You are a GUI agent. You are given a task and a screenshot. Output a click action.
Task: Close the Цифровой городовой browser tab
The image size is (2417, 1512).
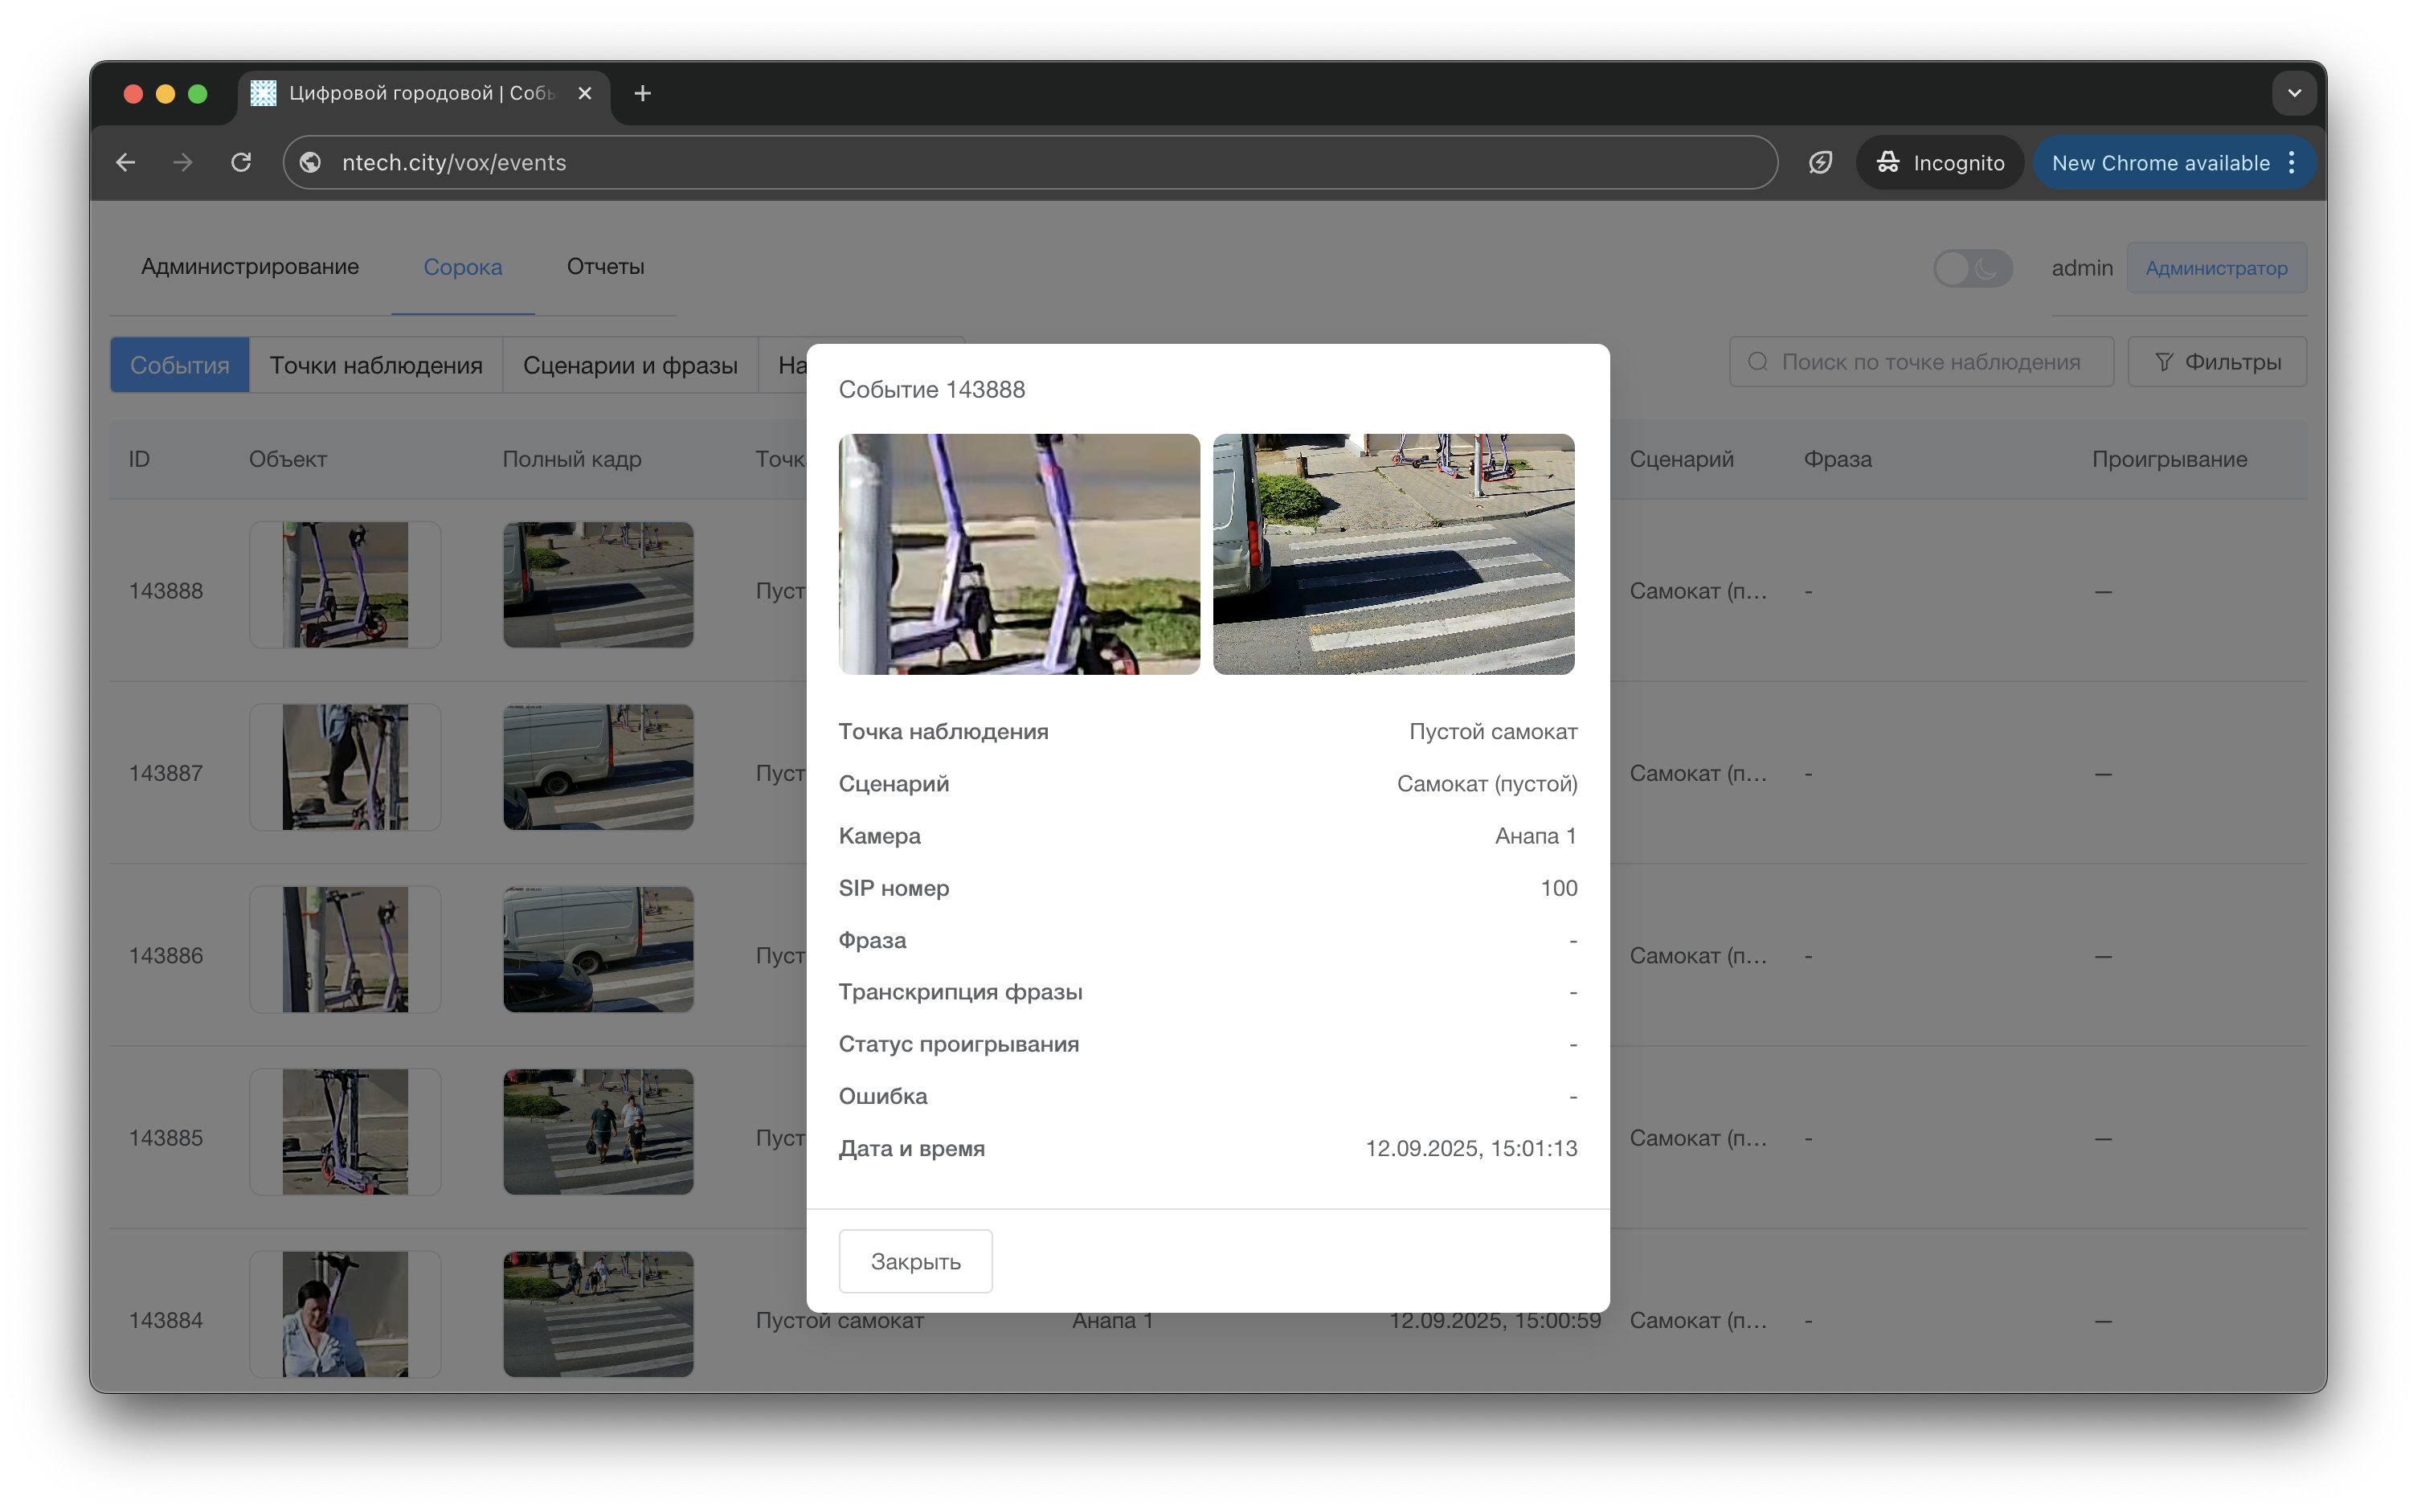[x=585, y=93]
